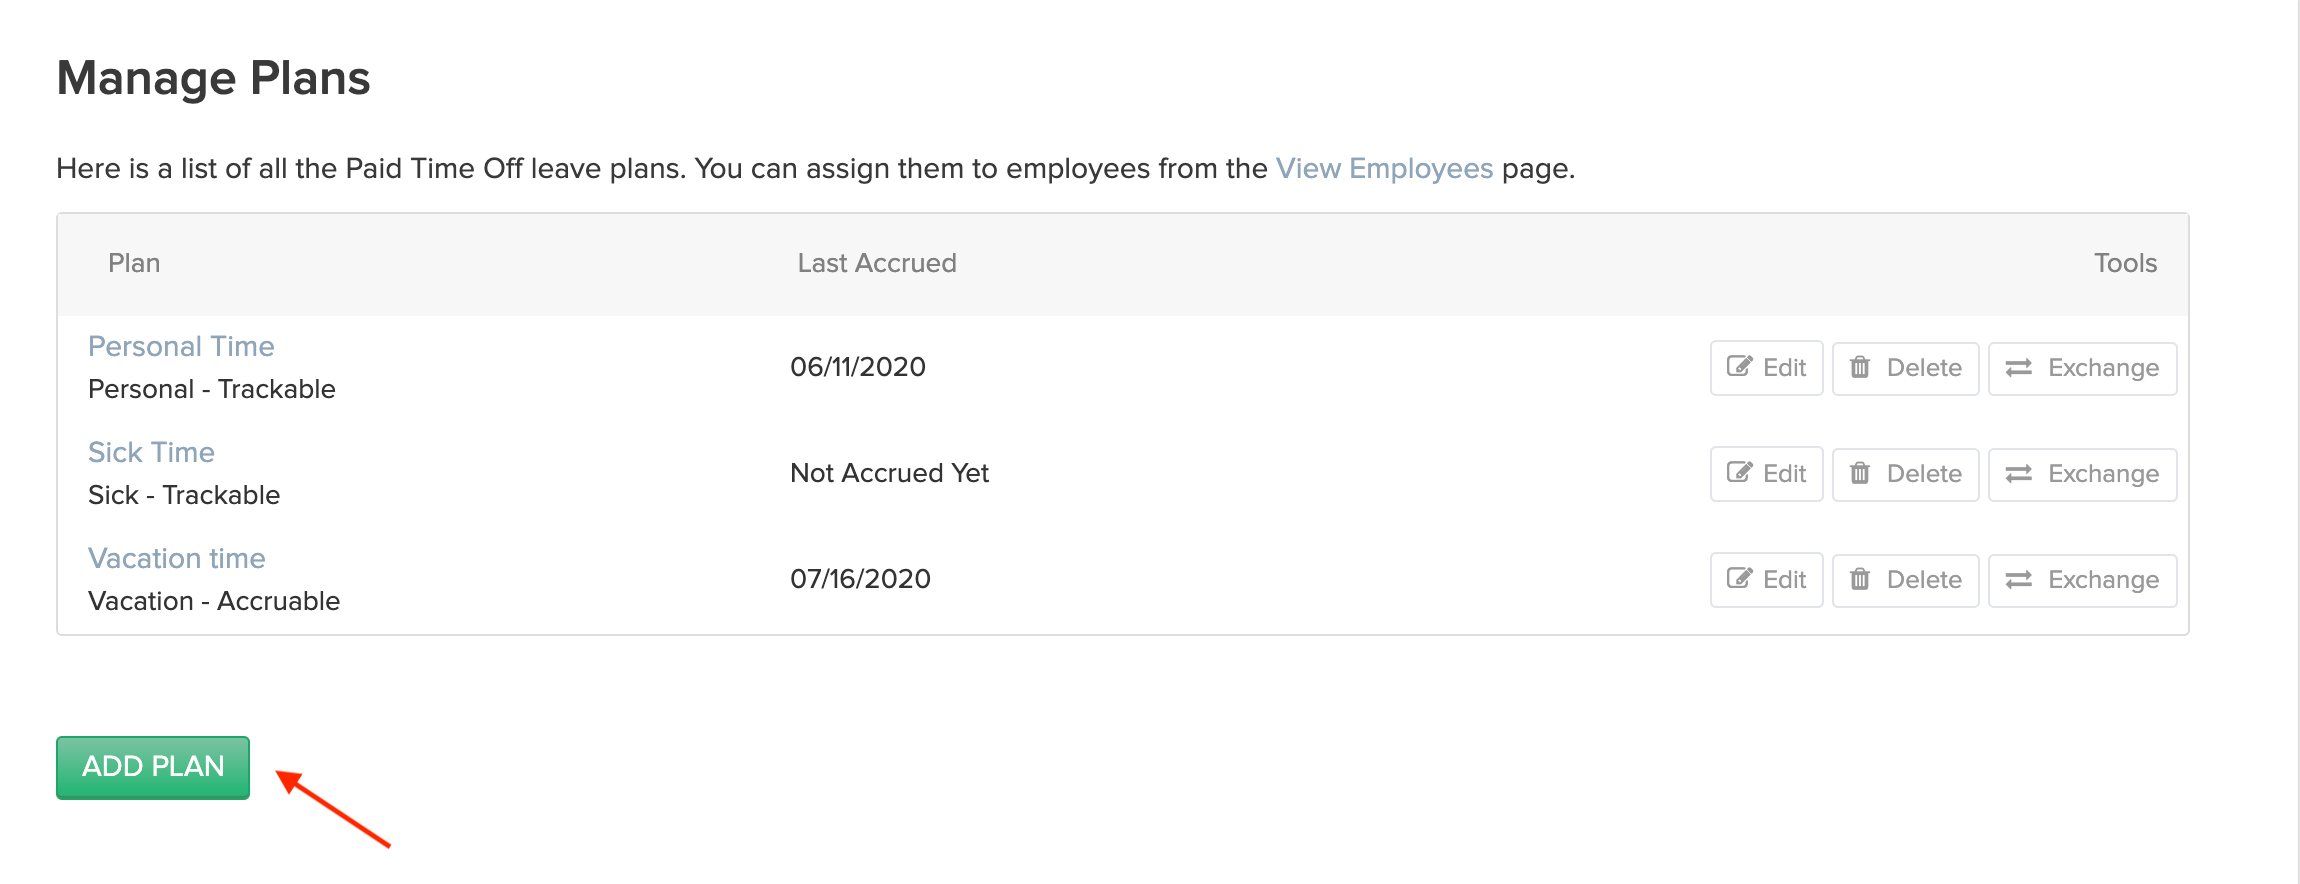Exchange the Sick Time plan
The image size is (2300, 884).
click(2082, 474)
